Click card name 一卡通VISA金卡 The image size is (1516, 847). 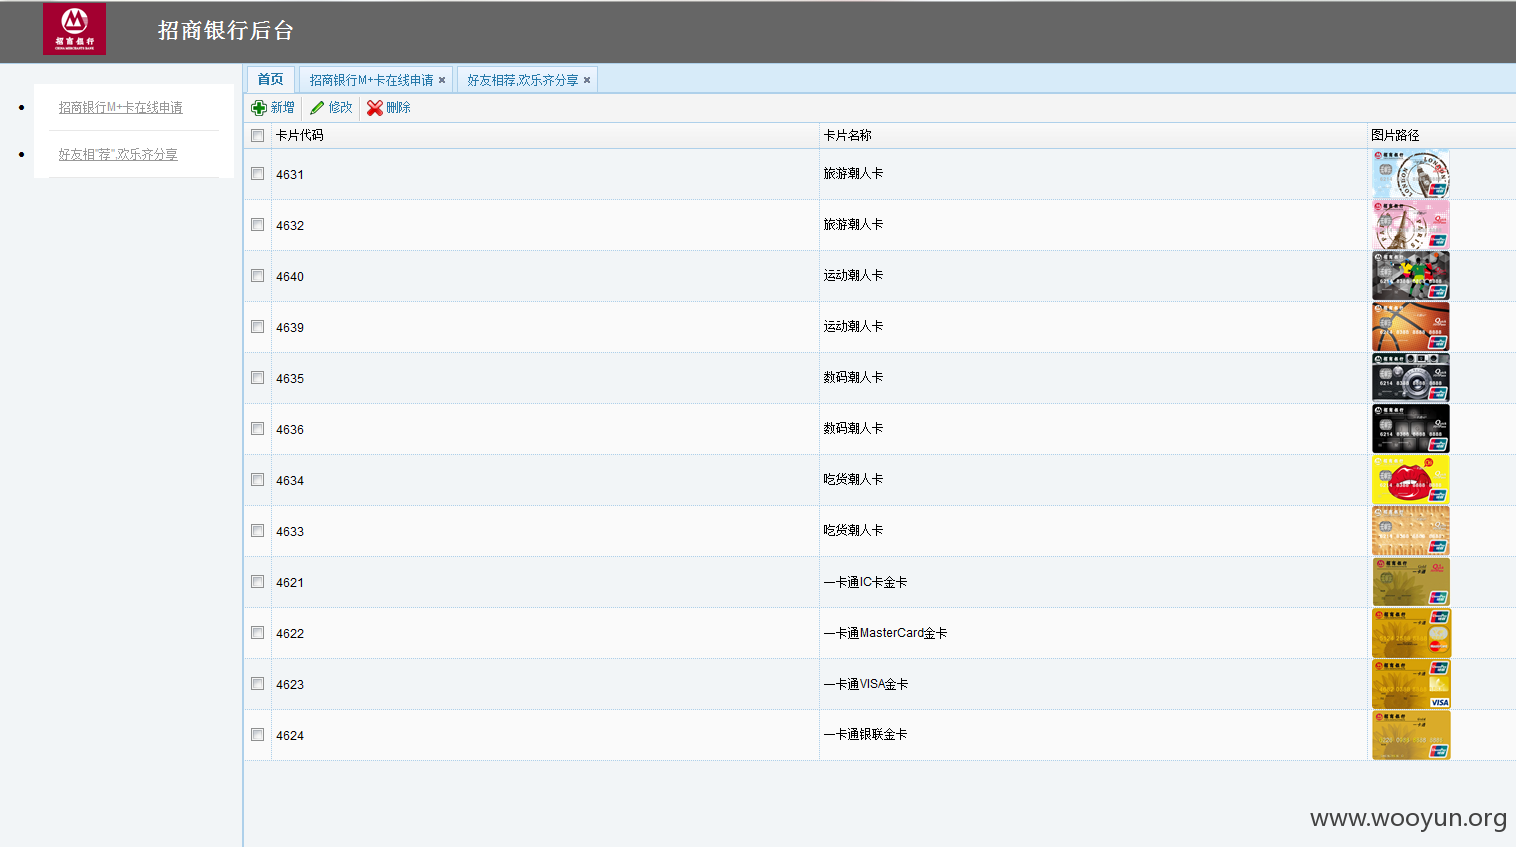click(x=866, y=684)
